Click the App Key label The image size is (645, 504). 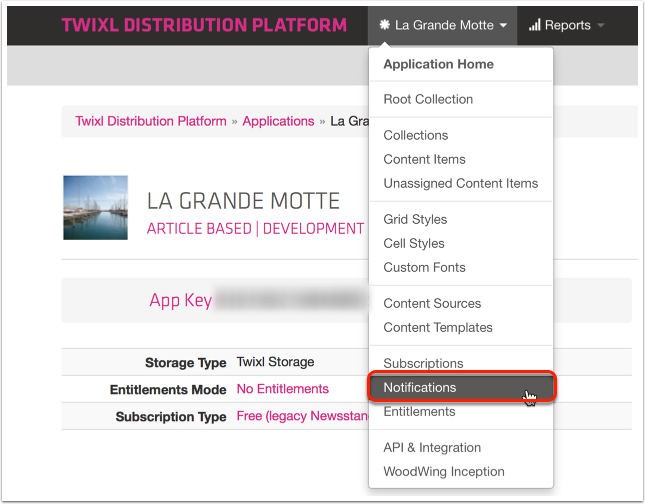coord(181,300)
